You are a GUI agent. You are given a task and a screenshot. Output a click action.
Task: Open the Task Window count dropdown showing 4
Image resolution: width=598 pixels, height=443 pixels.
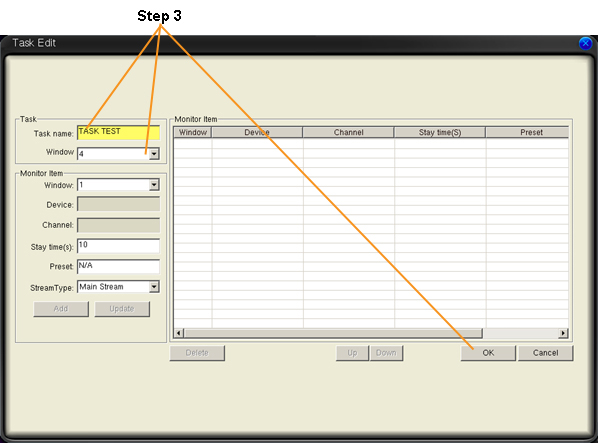click(154, 154)
